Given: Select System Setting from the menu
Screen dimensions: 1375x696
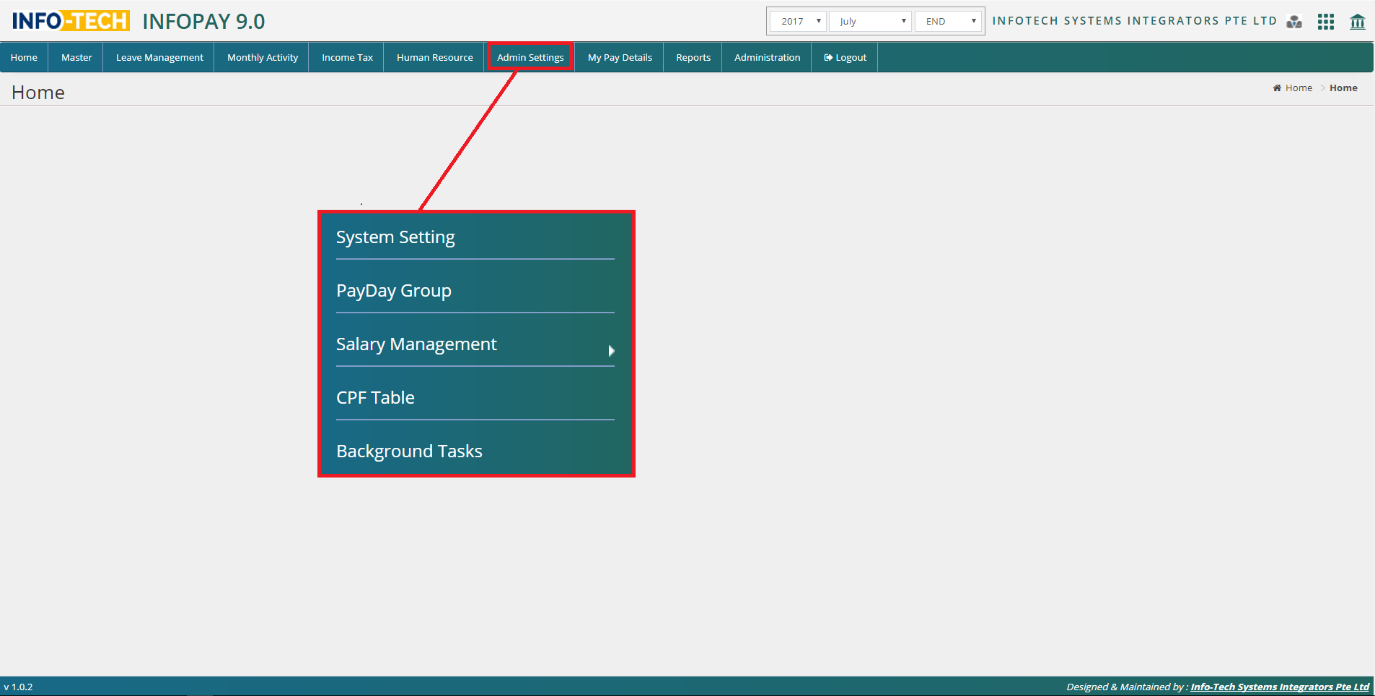Looking at the screenshot, I should click(395, 237).
